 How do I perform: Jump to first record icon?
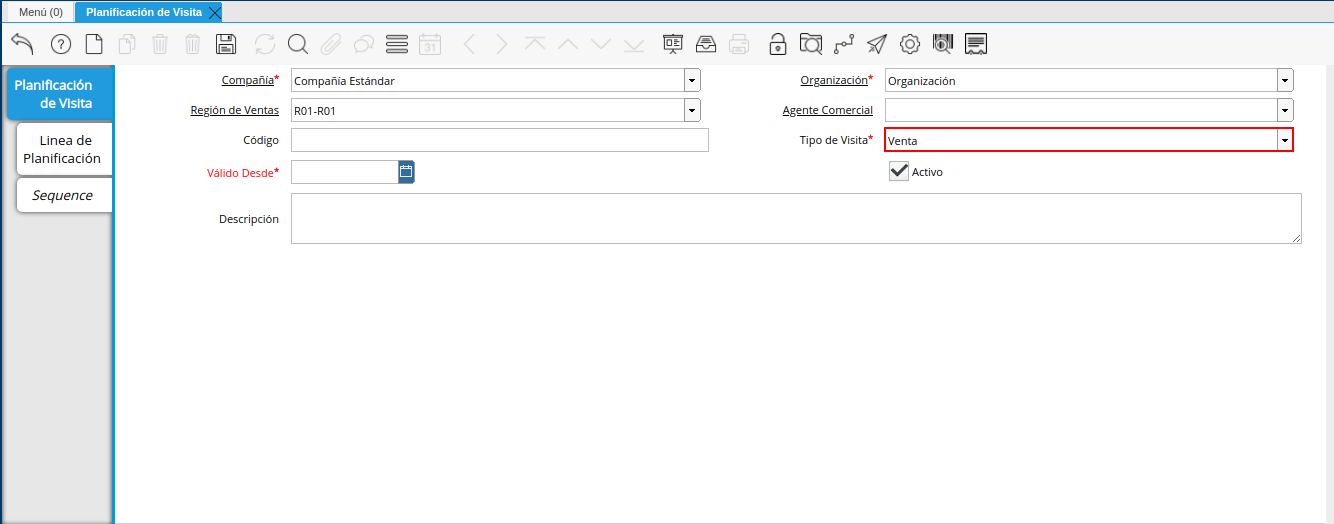[x=535, y=44]
